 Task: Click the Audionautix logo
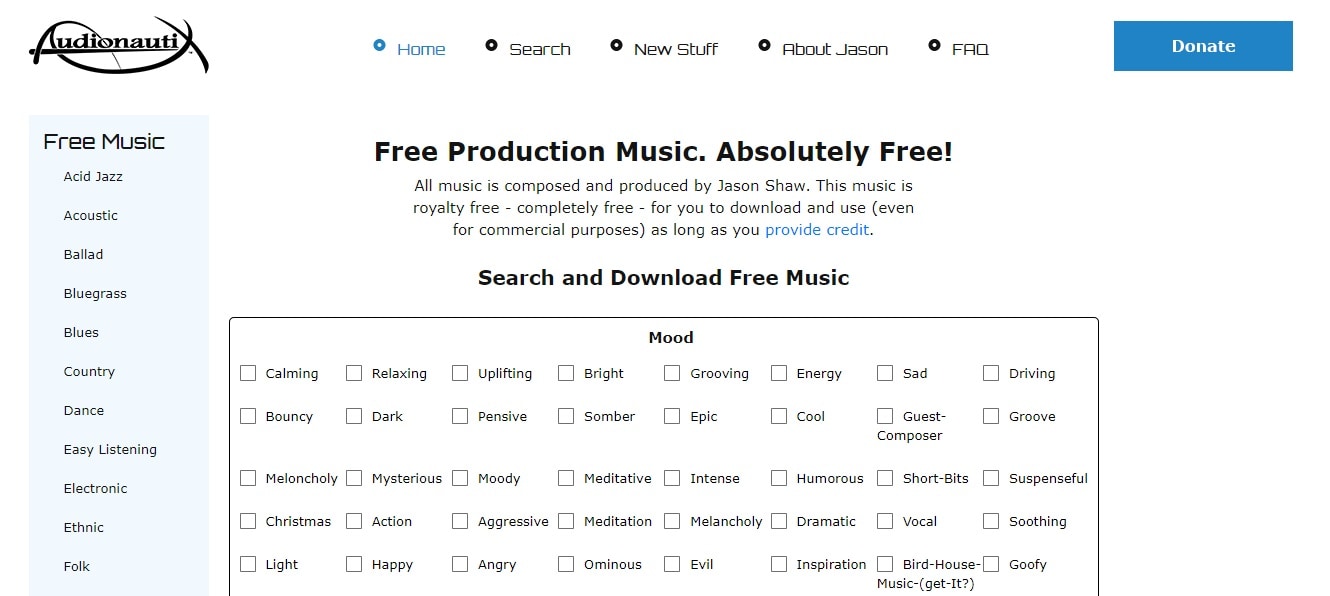(118, 47)
